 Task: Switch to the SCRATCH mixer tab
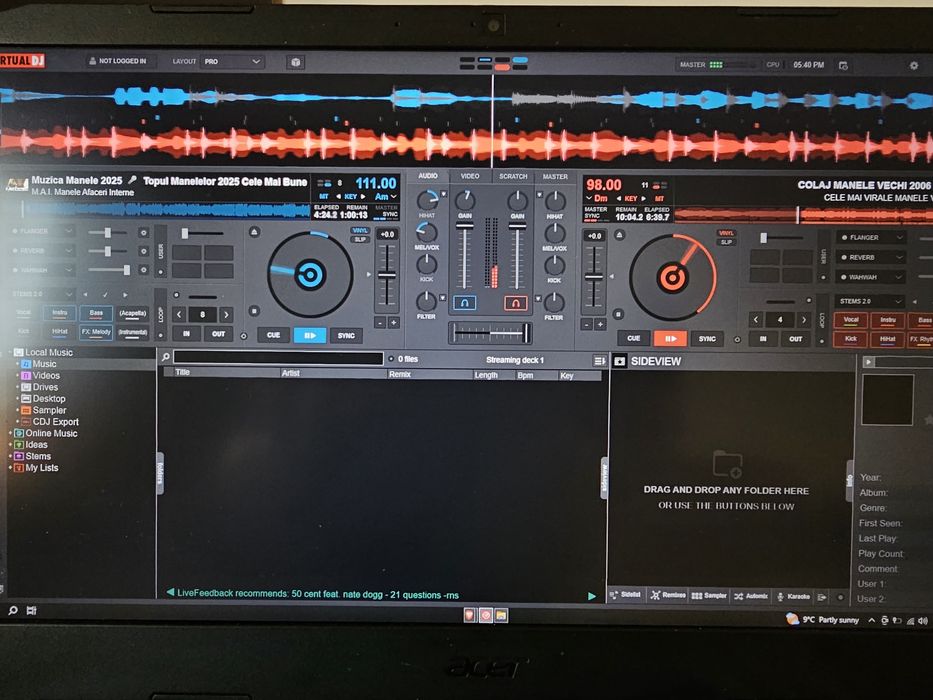tap(513, 176)
